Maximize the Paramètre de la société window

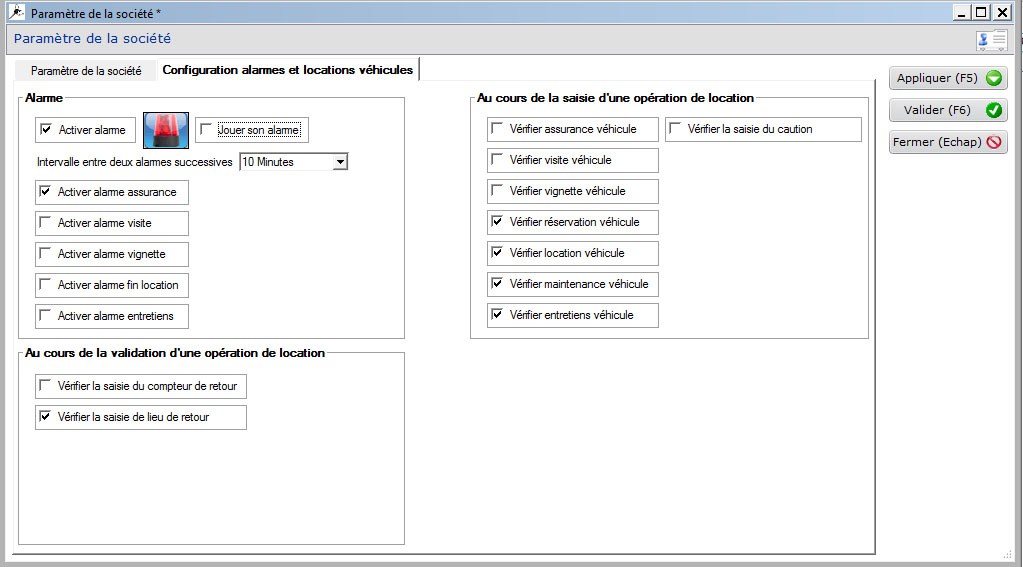981,12
